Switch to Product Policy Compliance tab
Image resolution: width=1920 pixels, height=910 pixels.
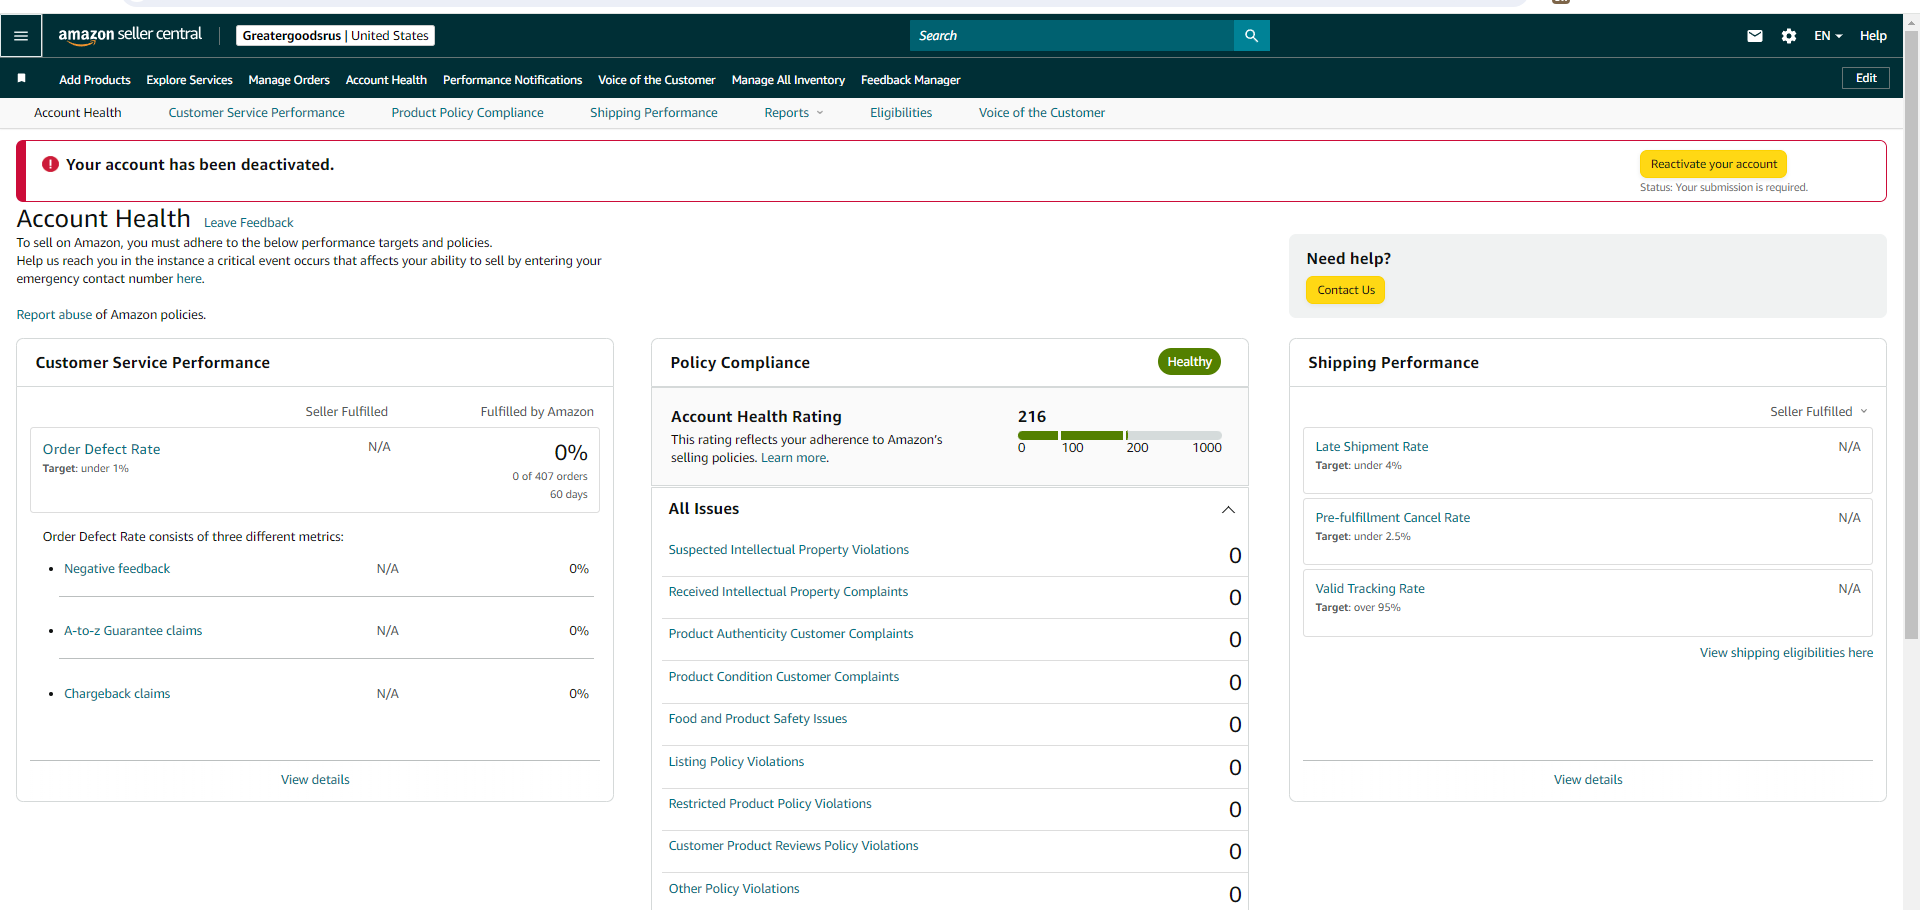[467, 113]
